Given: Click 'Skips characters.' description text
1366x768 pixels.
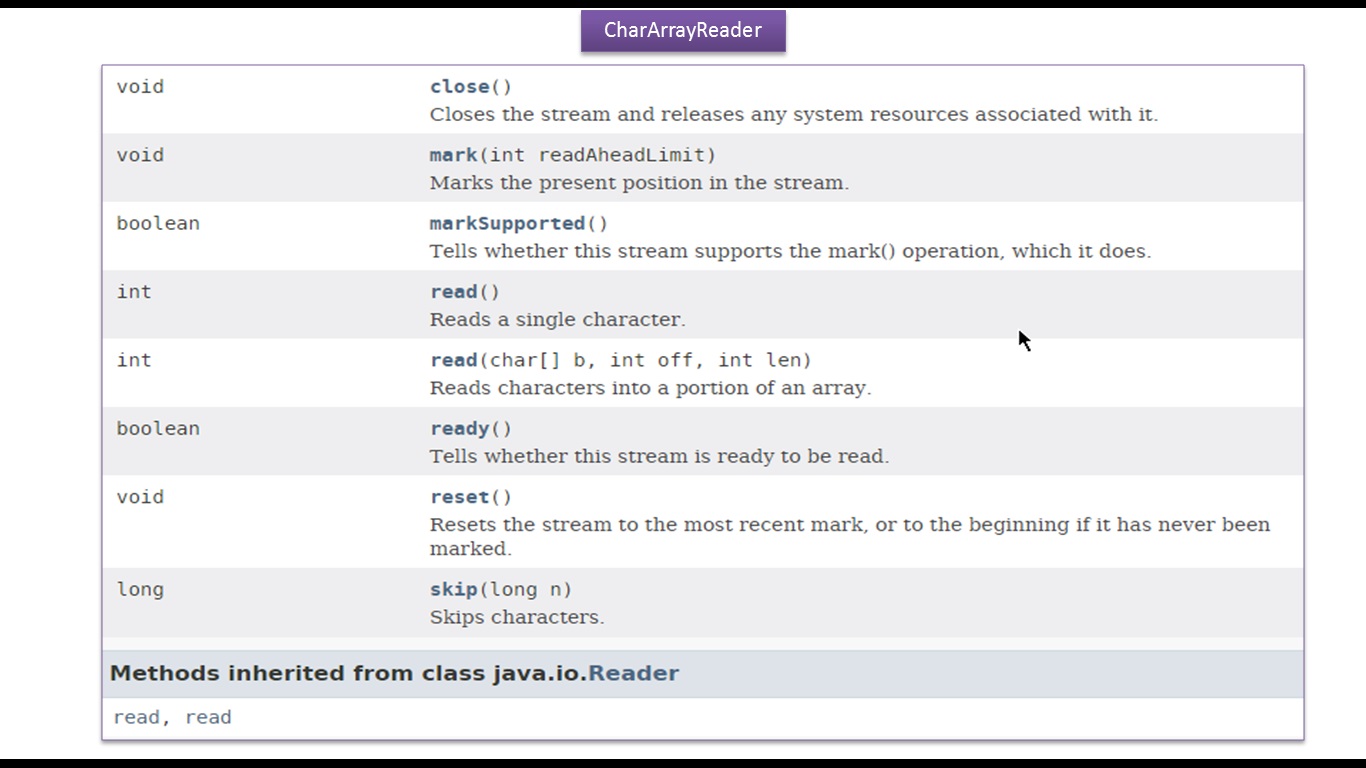Looking at the screenshot, I should click(x=517, y=617).
